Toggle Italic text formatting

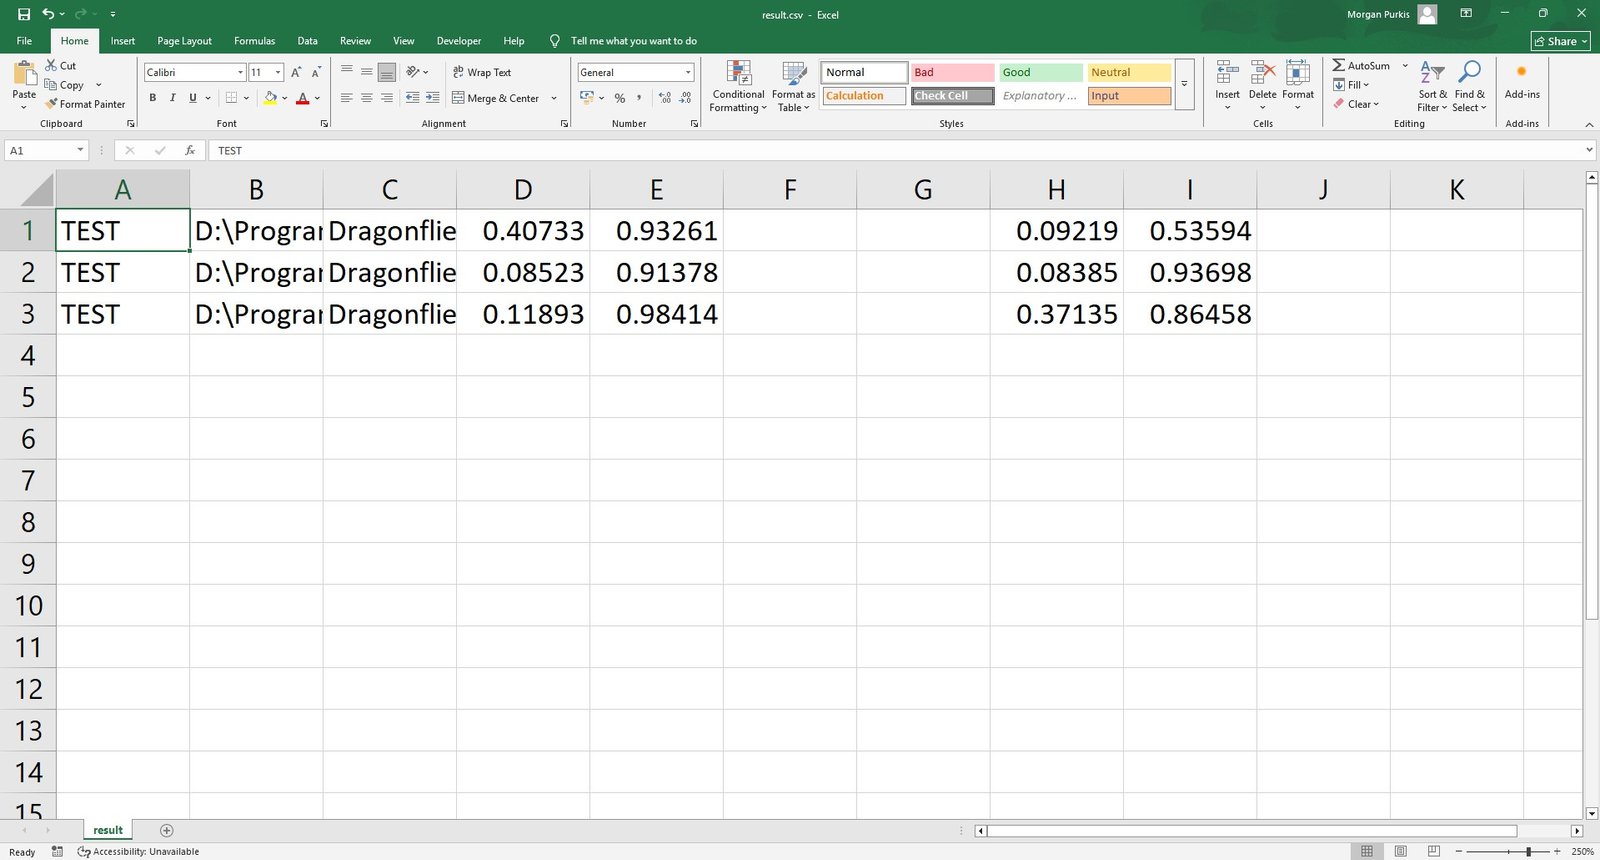pyautogui.click(x=173, y=98)
